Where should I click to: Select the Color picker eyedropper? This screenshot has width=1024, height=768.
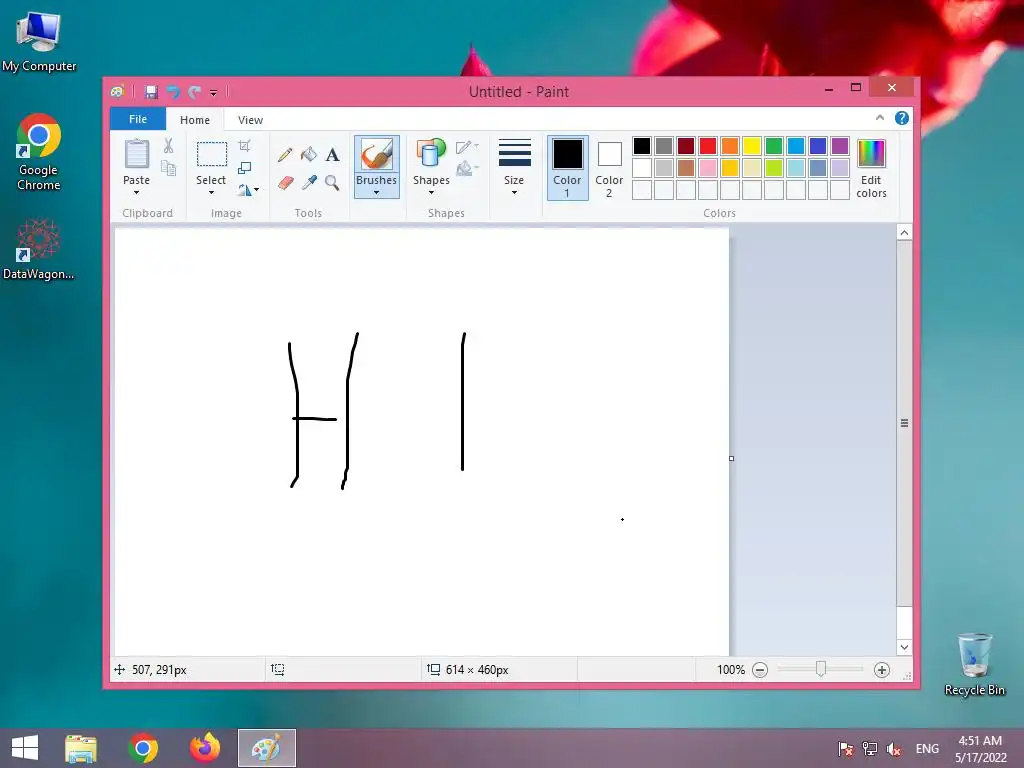click(309, 183)
